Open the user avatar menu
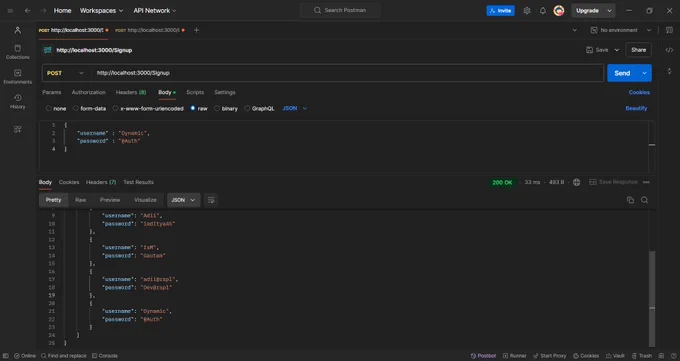Screen dimensions: 680x361 [559, 10]
